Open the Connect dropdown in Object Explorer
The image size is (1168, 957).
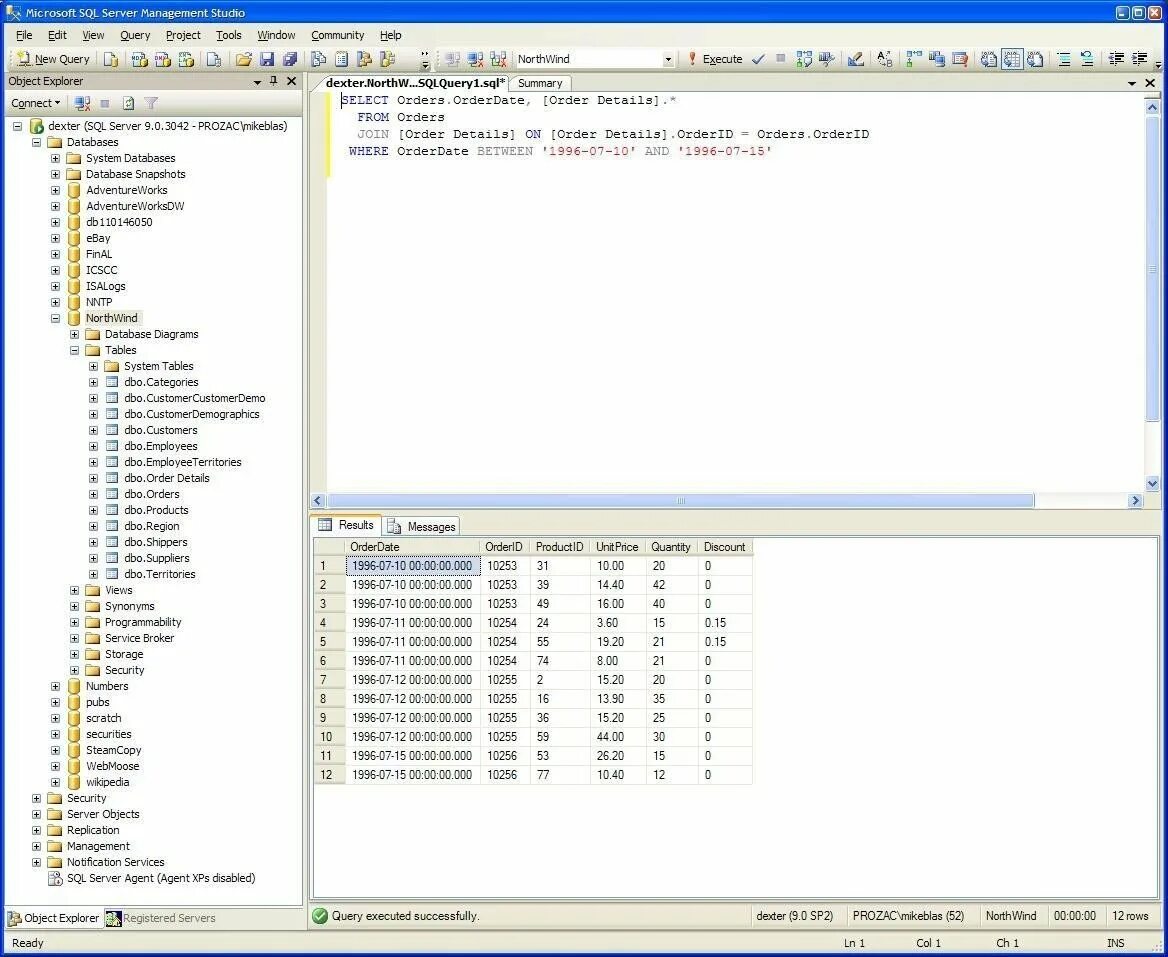[35, 103]
